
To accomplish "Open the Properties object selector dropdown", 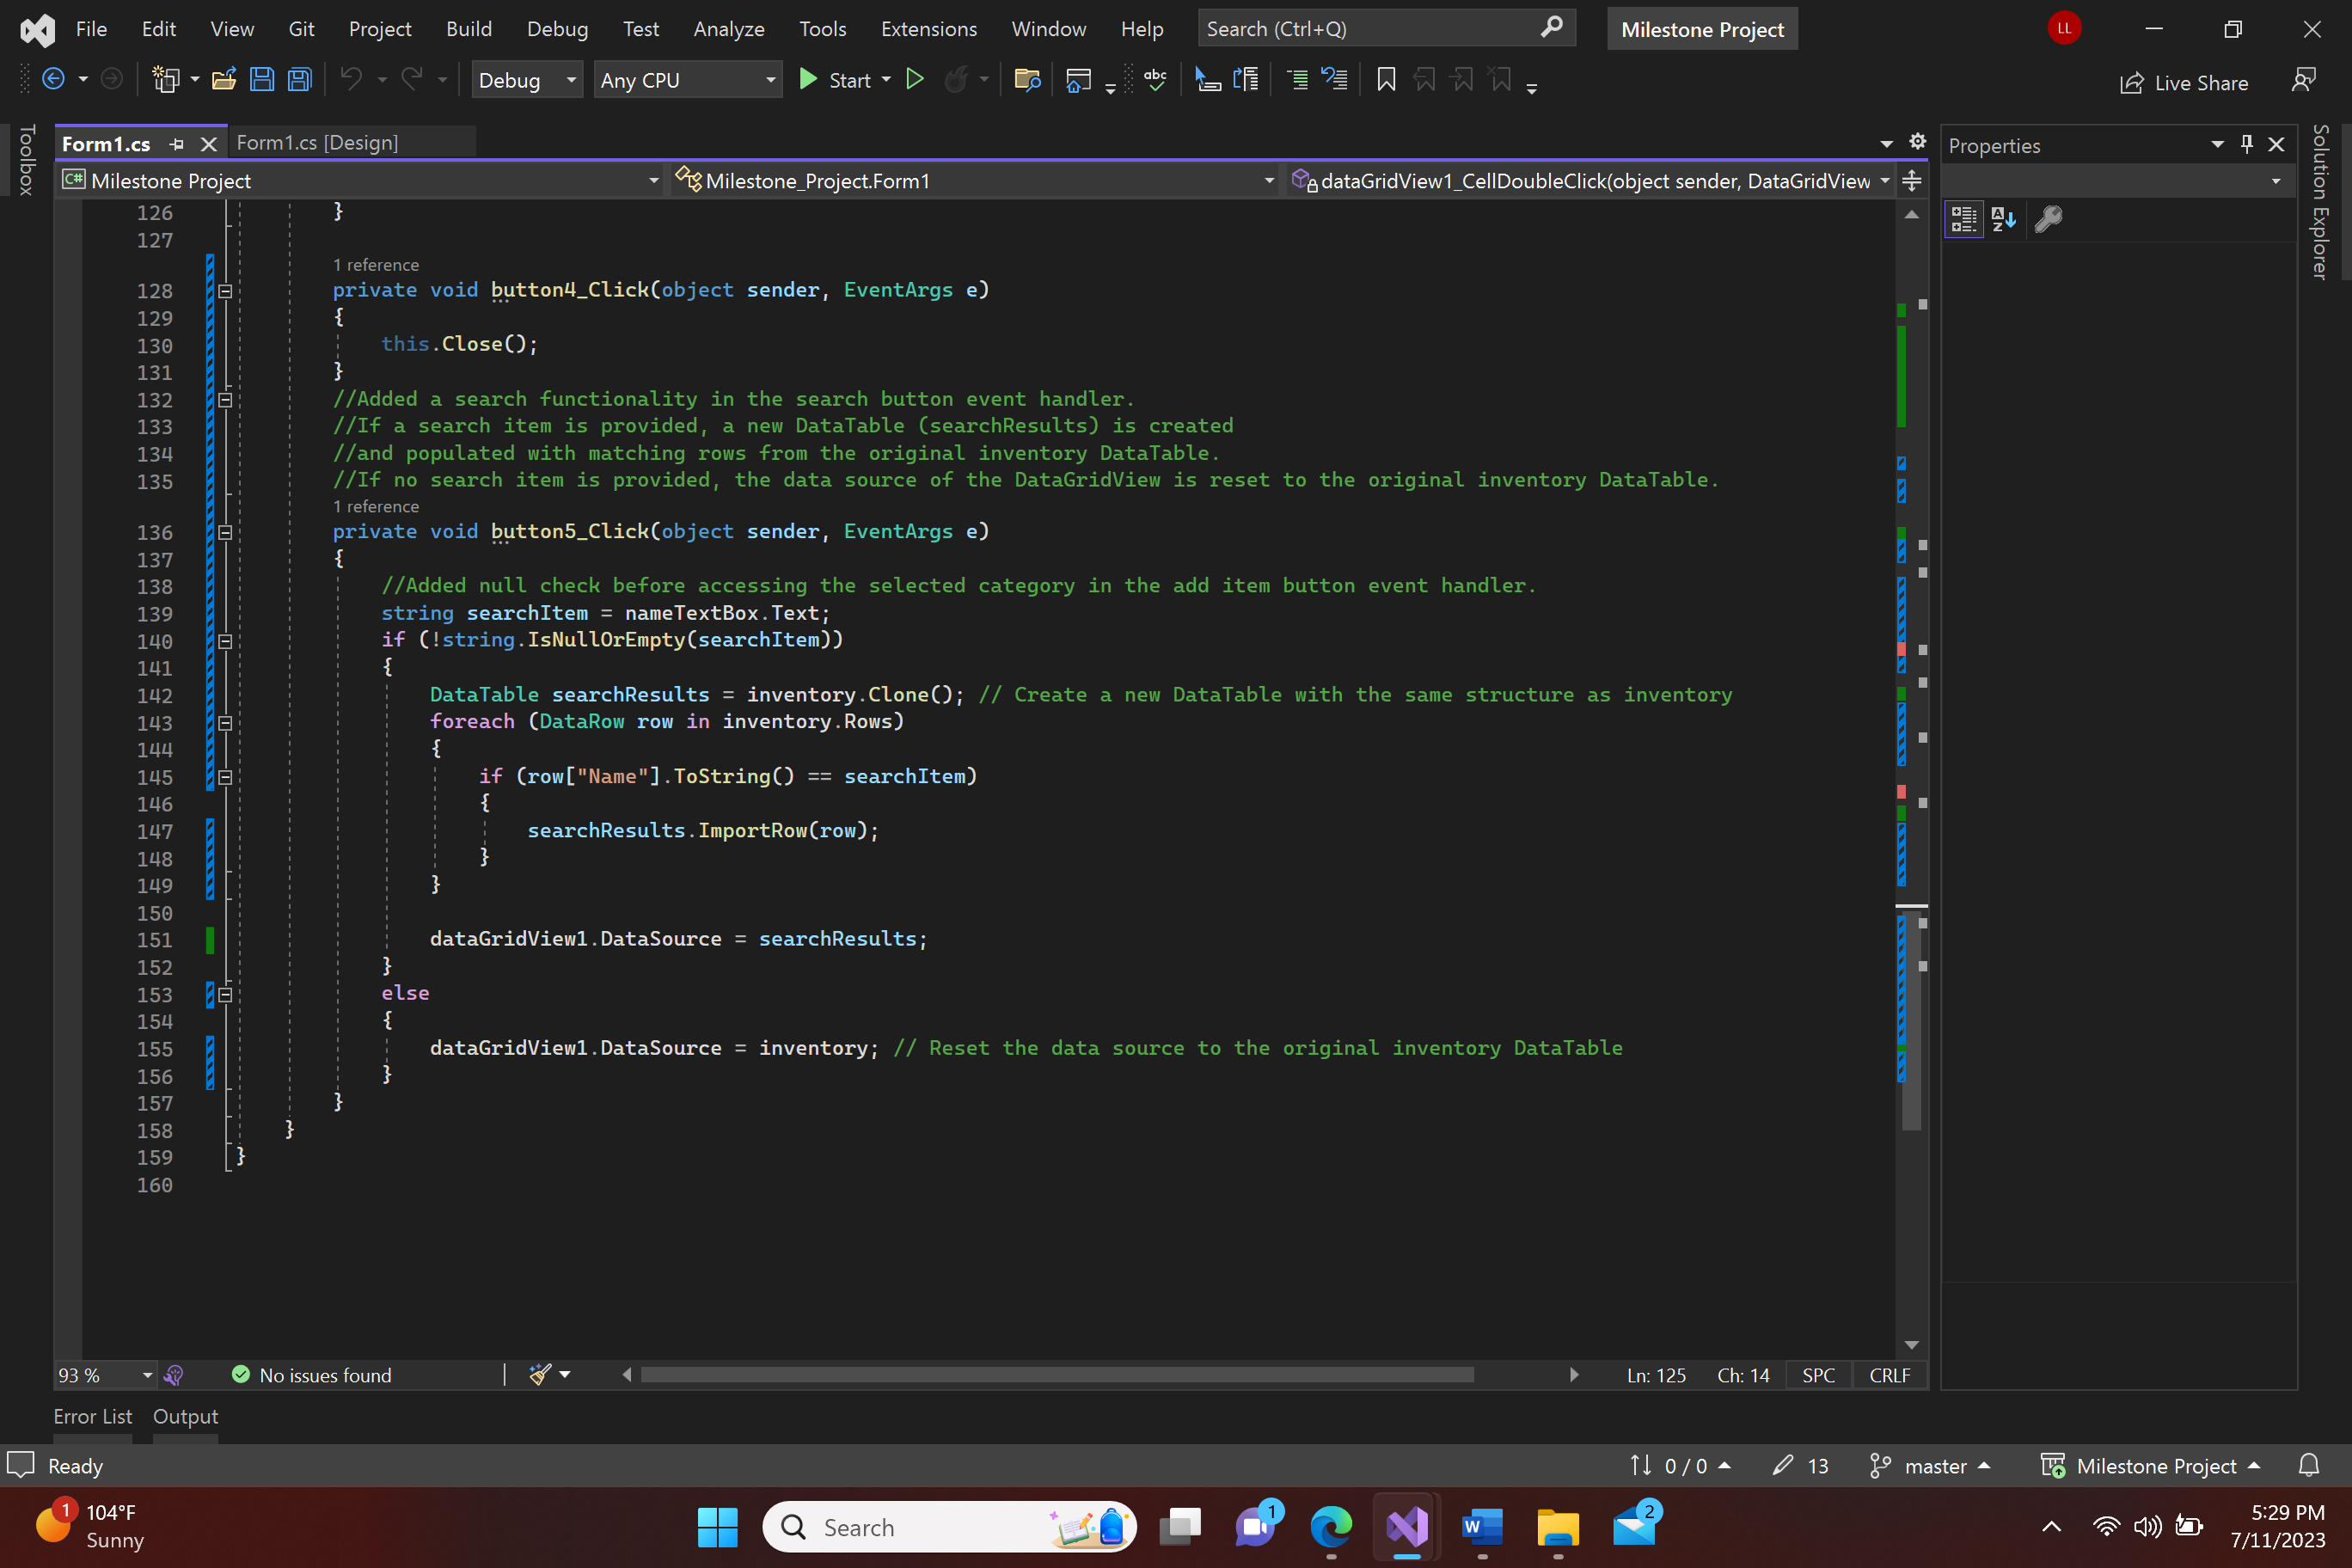I will pos(2117,181).
